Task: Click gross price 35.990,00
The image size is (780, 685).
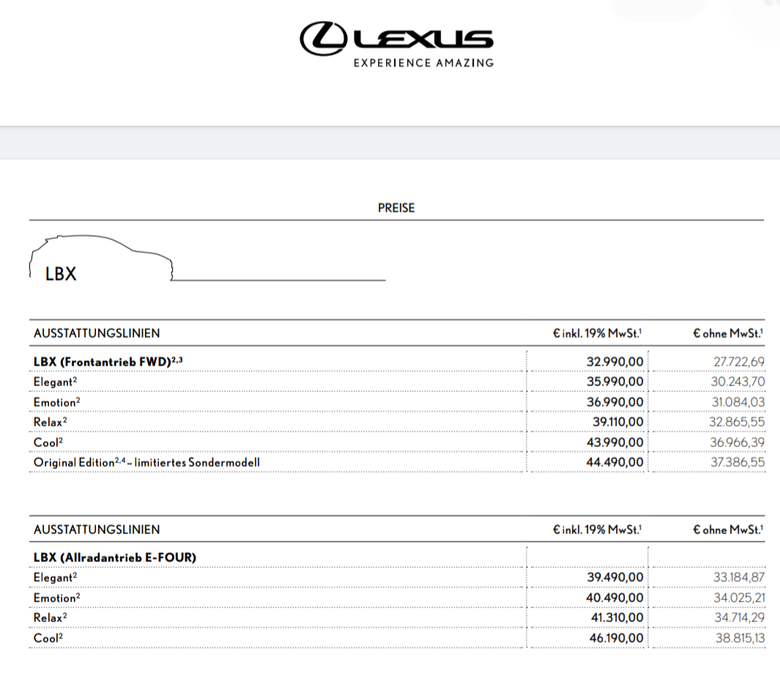Action: pos(615,382)
